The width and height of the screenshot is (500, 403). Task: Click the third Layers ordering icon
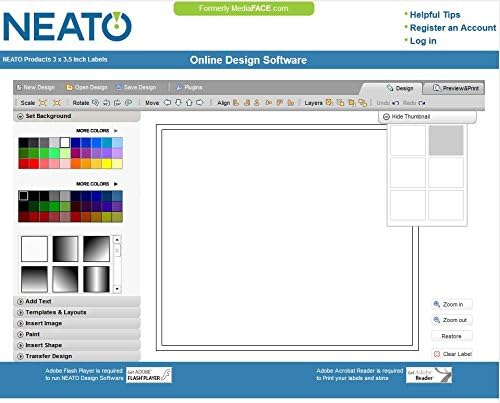click(x=351, y=103)
